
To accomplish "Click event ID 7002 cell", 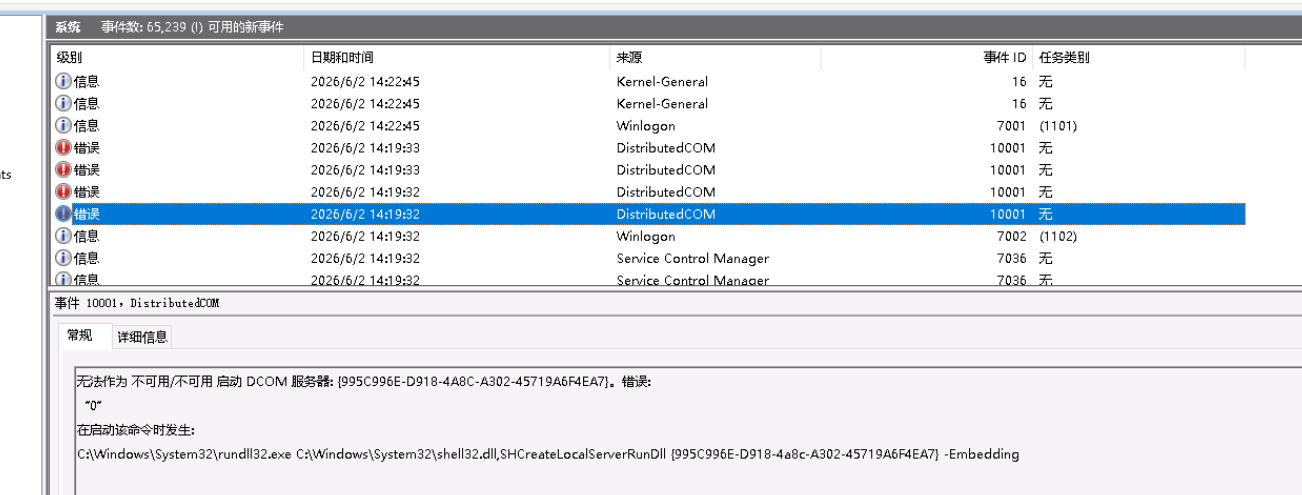I will pyautogui.click(x=1012, y=236).
